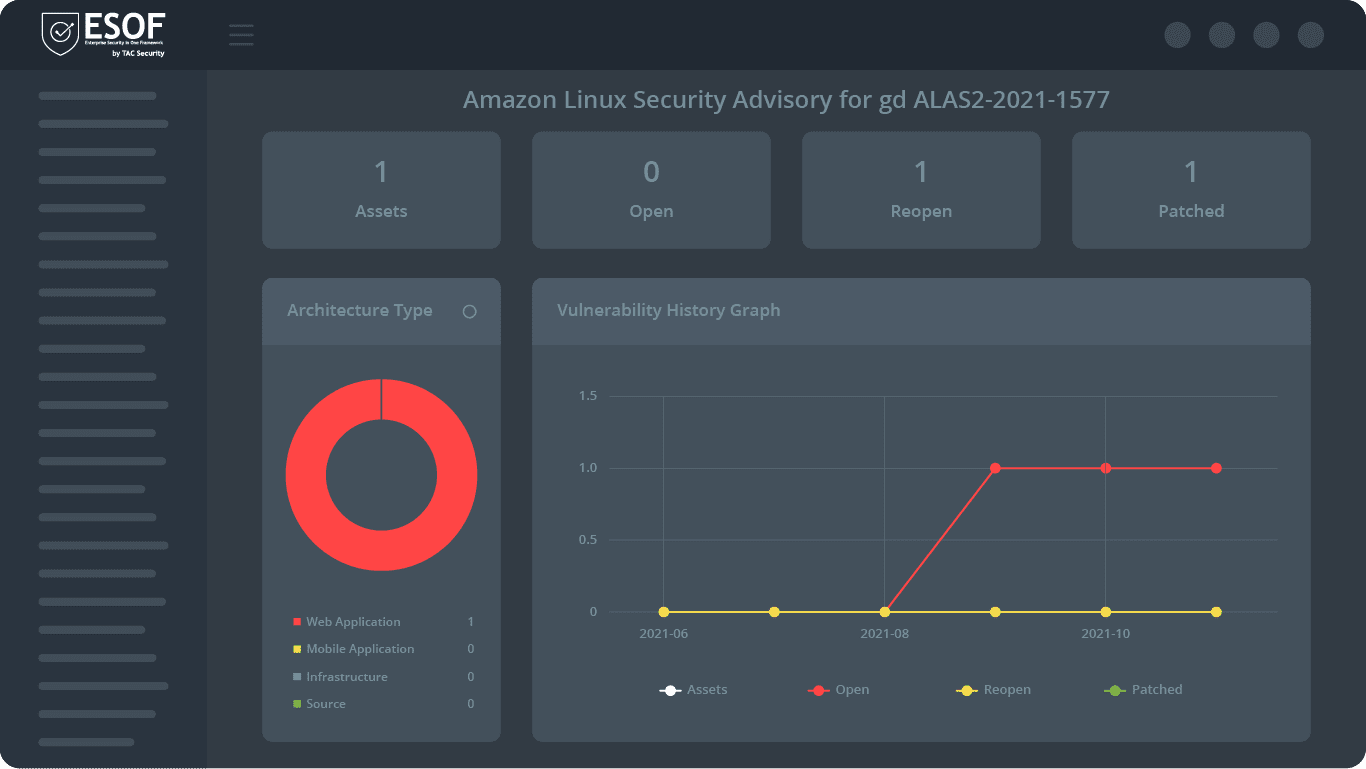Click the circle icon beside Architecture Type
Viewport: 1366px width, 769px height.
(469, 312)
